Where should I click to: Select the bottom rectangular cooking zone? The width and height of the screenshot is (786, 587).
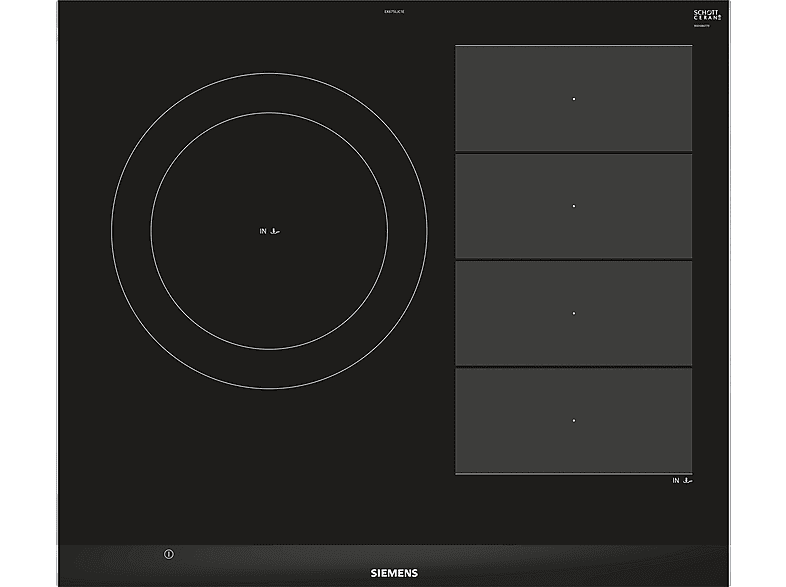coord(573,421)
